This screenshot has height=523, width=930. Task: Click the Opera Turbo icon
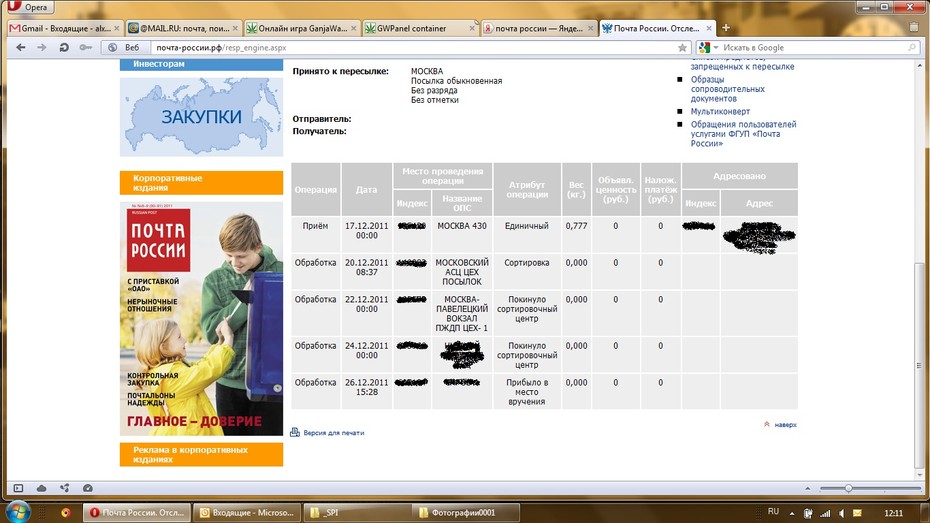coord(88,488)
